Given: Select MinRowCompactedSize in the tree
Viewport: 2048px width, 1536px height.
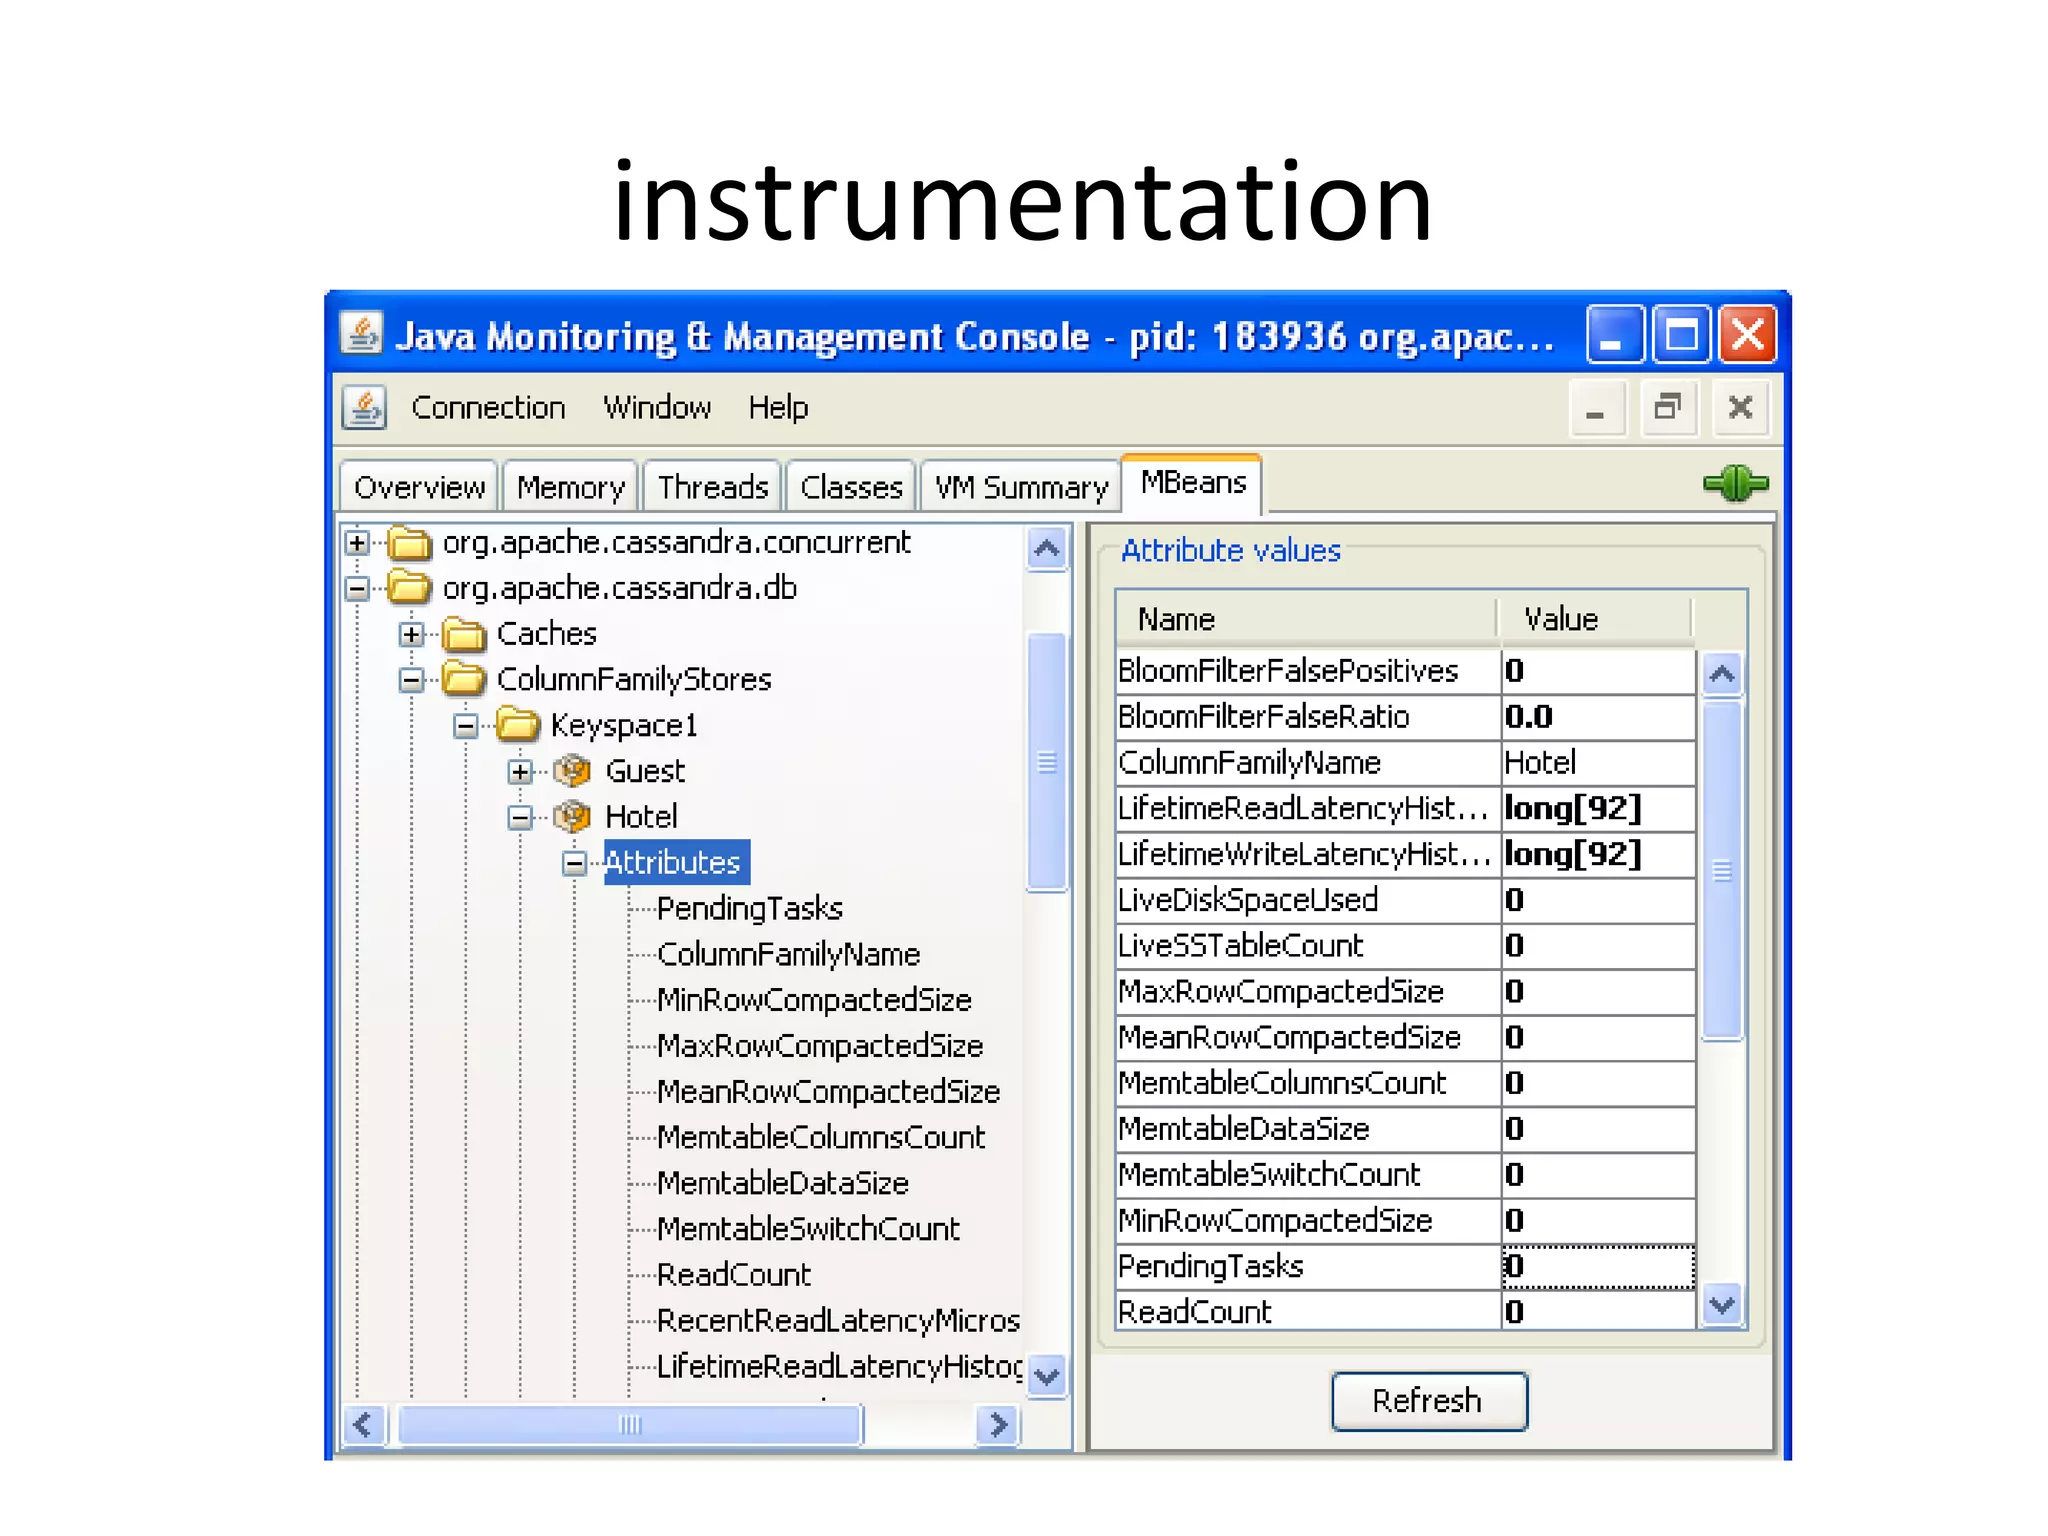Looking at the screenshot, I should click(815, 1000).
